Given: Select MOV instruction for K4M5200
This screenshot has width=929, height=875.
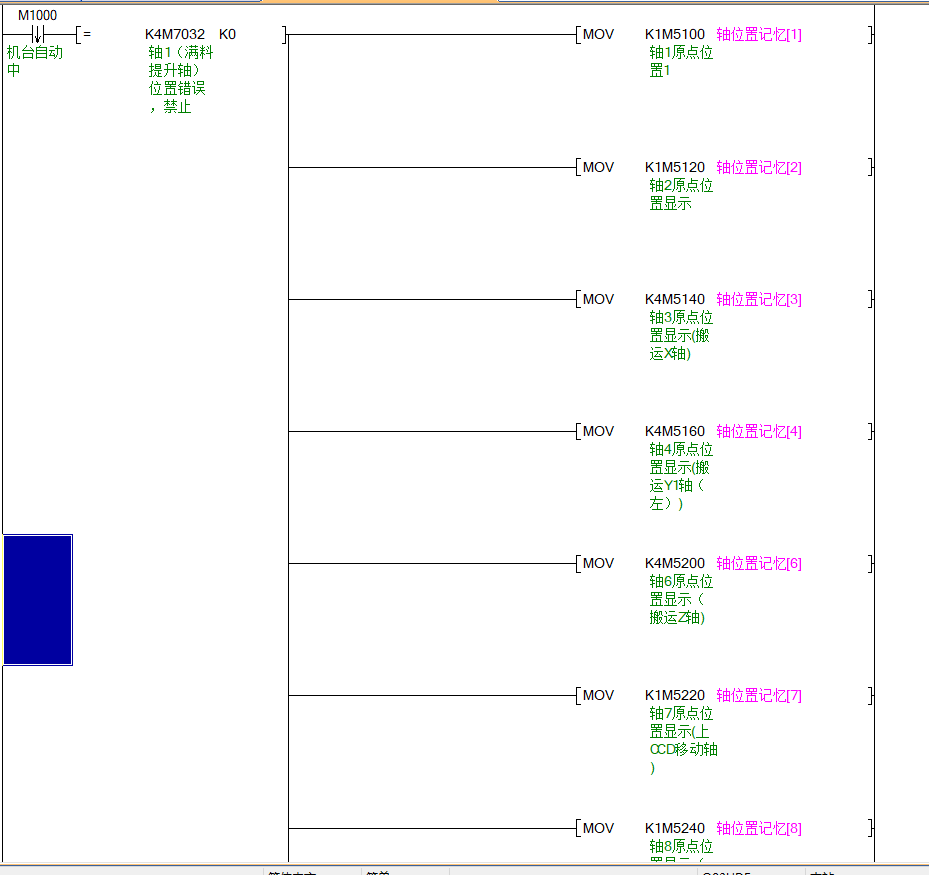Looking at the screenshot, I should click(x=598, y=563).
